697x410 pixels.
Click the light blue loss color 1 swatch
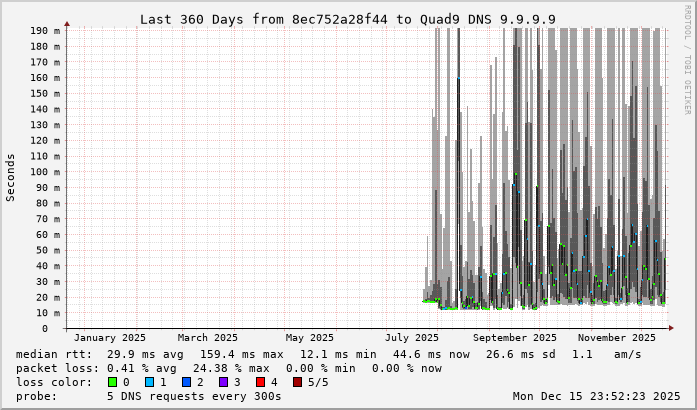pos(149,382)
